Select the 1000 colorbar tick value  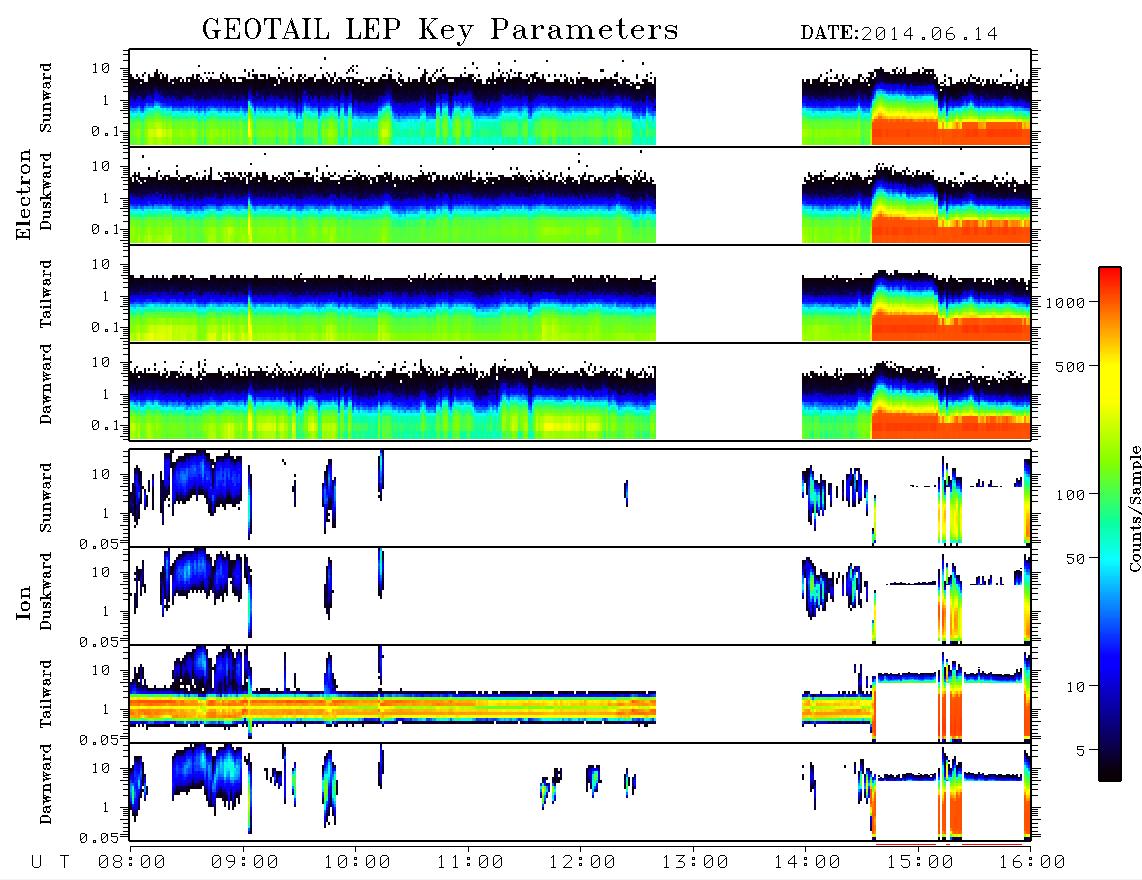point(1066,303)
